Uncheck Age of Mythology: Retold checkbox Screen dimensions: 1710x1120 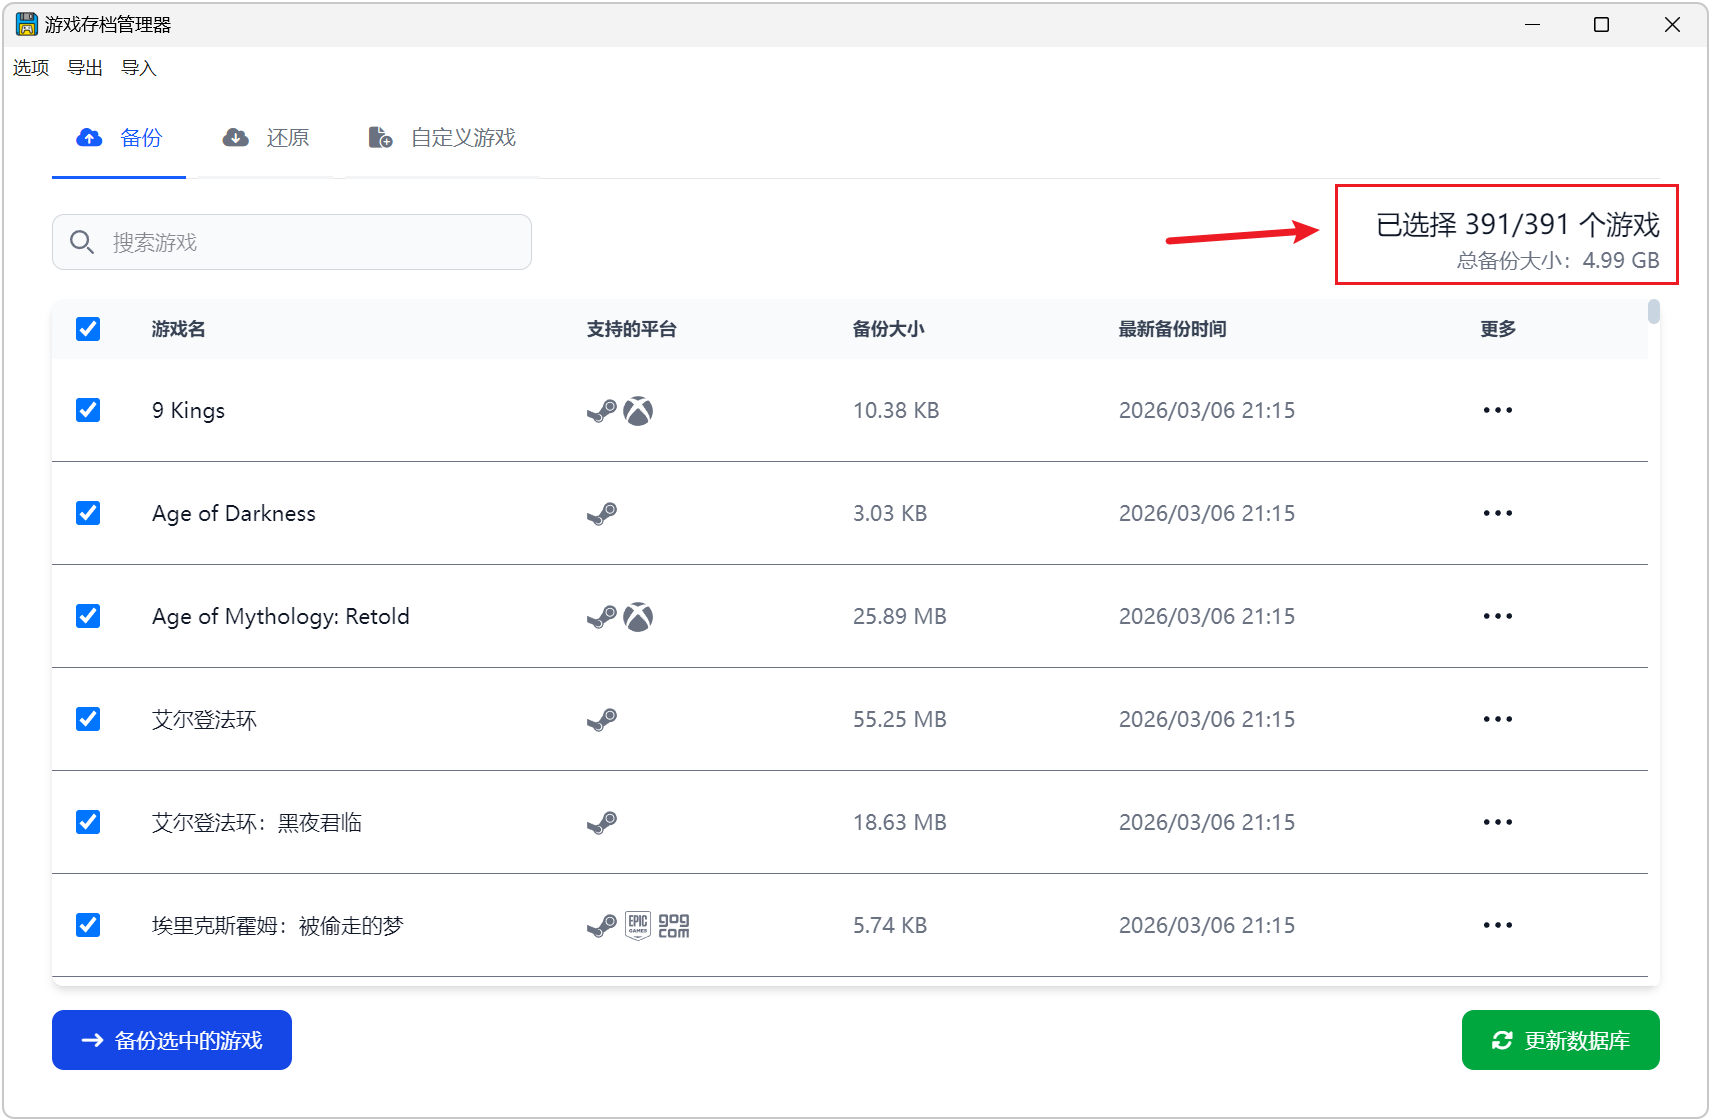[x=88, y=616]
